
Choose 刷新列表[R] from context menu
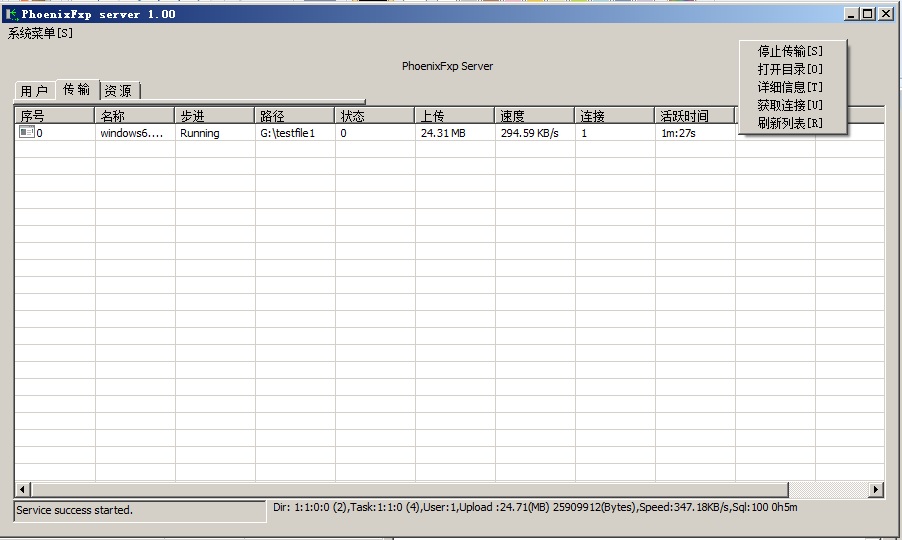(x=790, y=122)
